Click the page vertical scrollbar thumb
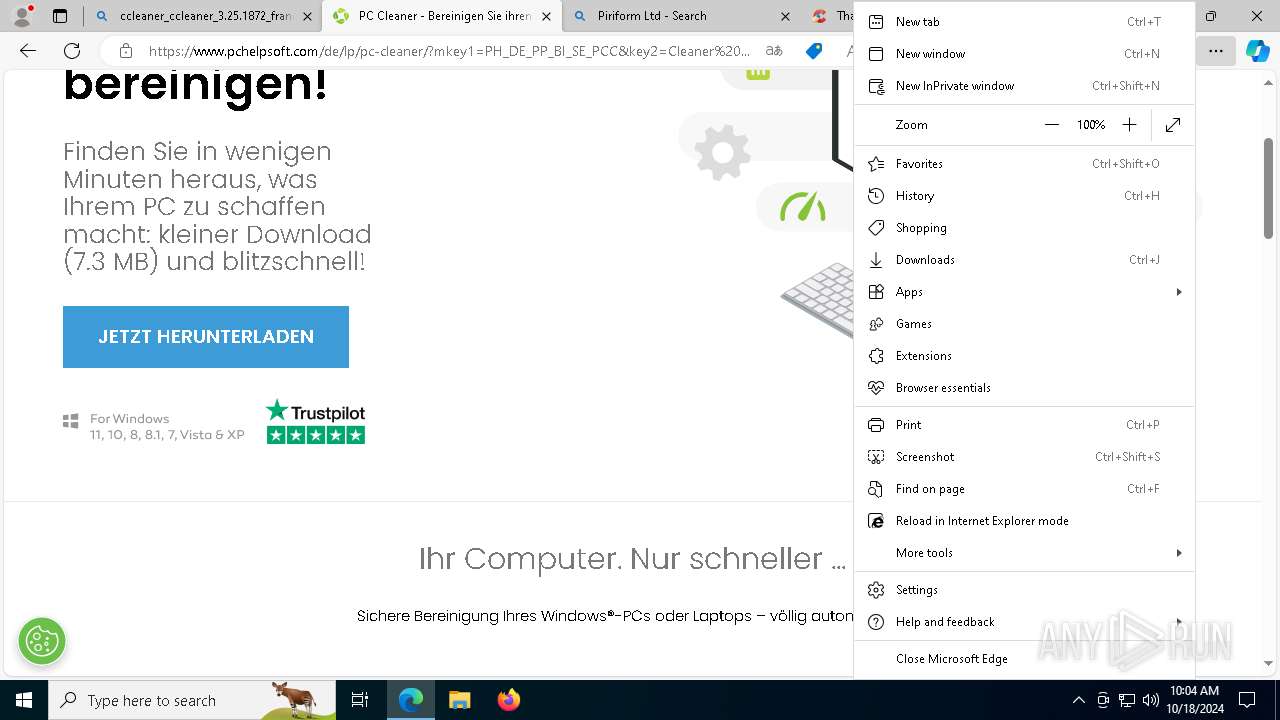1280x720 pixels. tap(1268, 188)
